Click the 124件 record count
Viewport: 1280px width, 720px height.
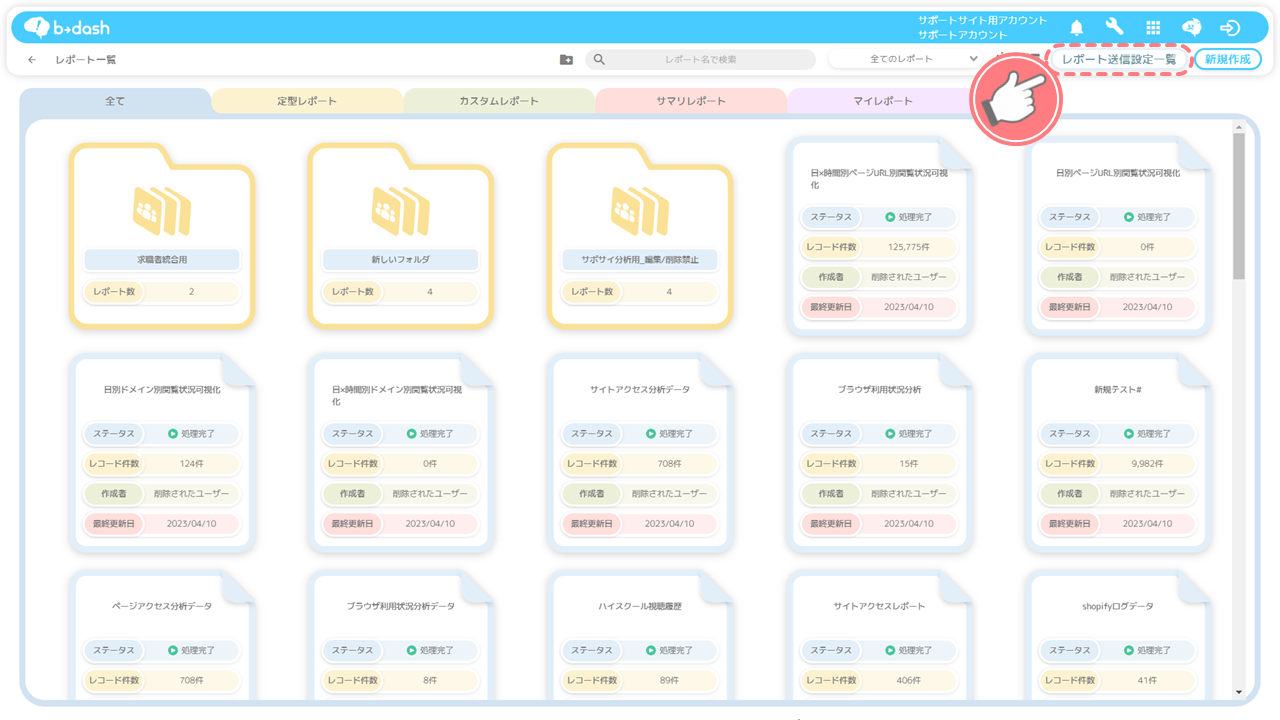pos(191,464)
